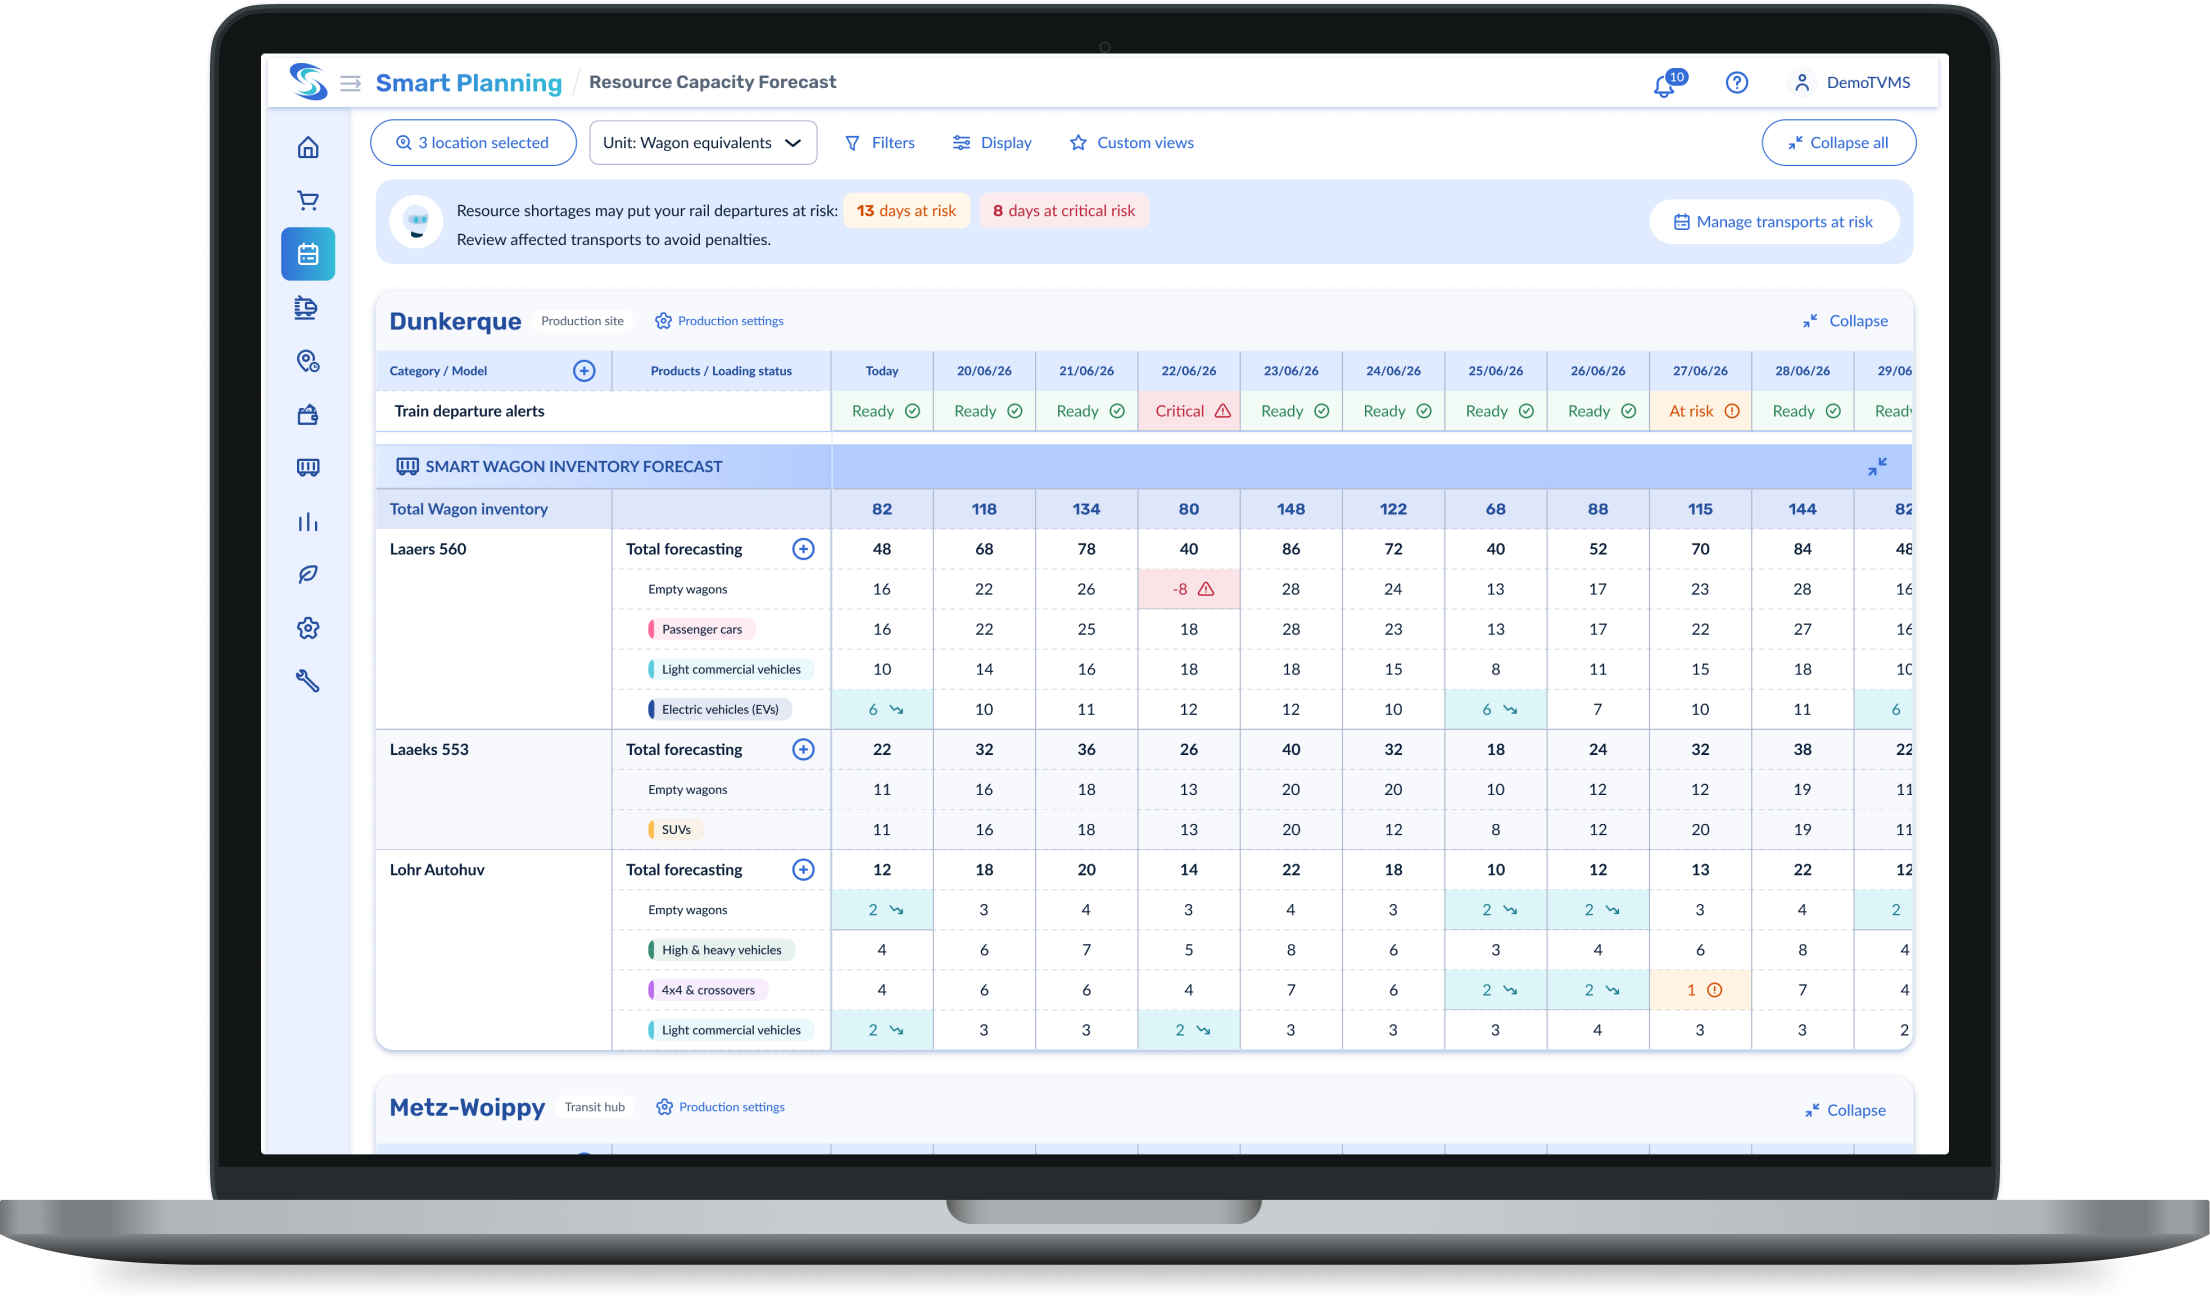Click the 3 location selected button

pyautogui.click(x=473, y=143)
